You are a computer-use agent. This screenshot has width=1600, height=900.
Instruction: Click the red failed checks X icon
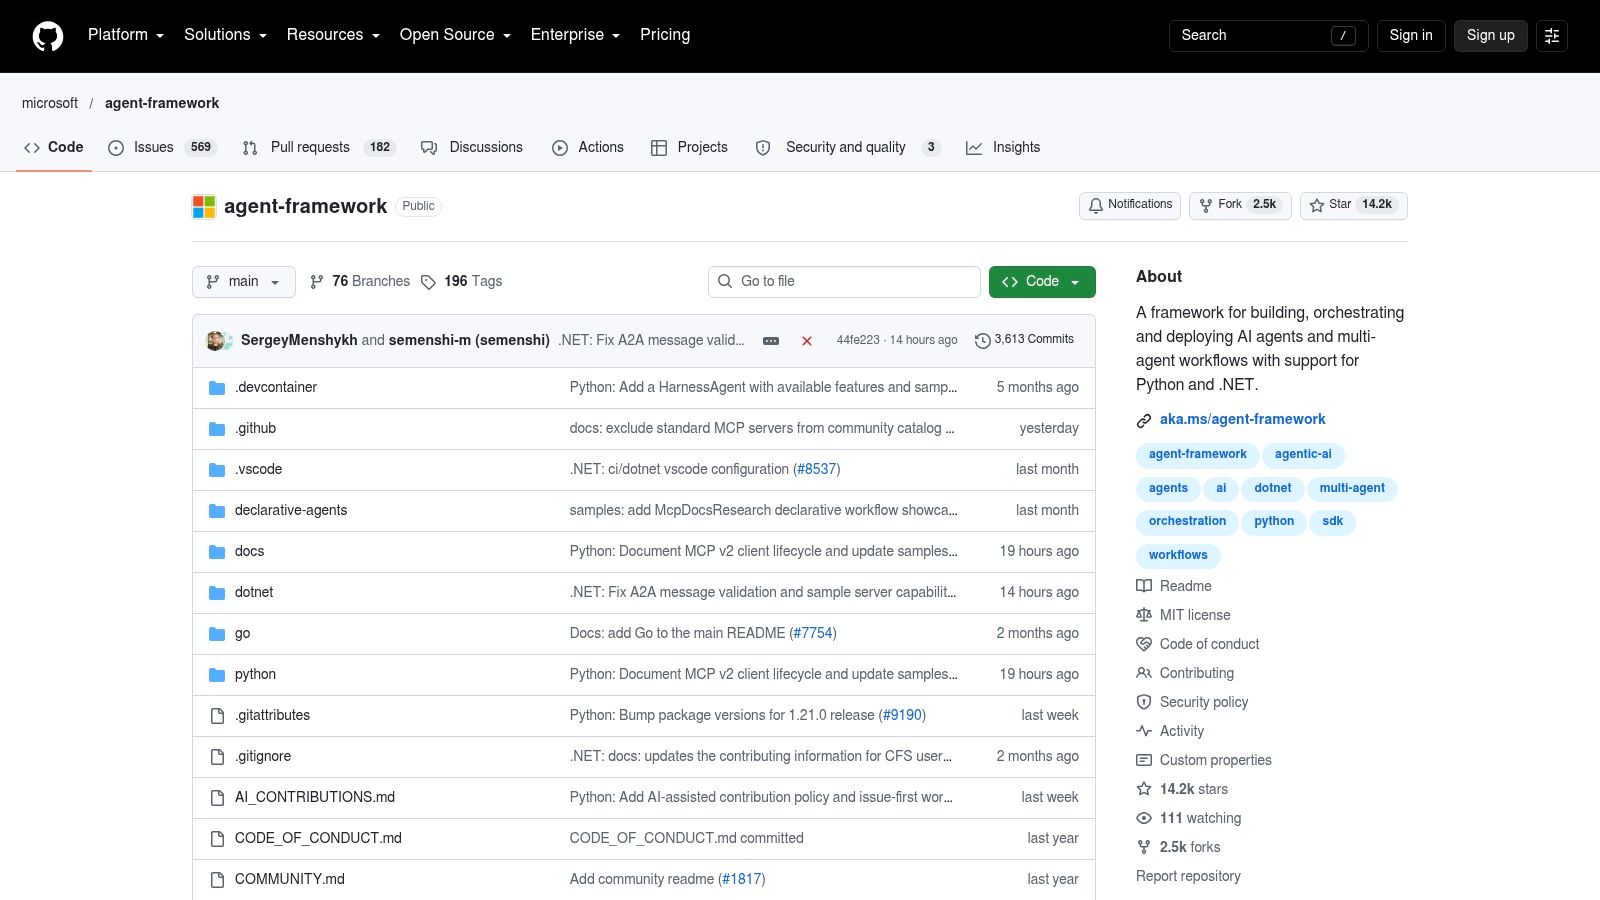[x=807, y=341]
